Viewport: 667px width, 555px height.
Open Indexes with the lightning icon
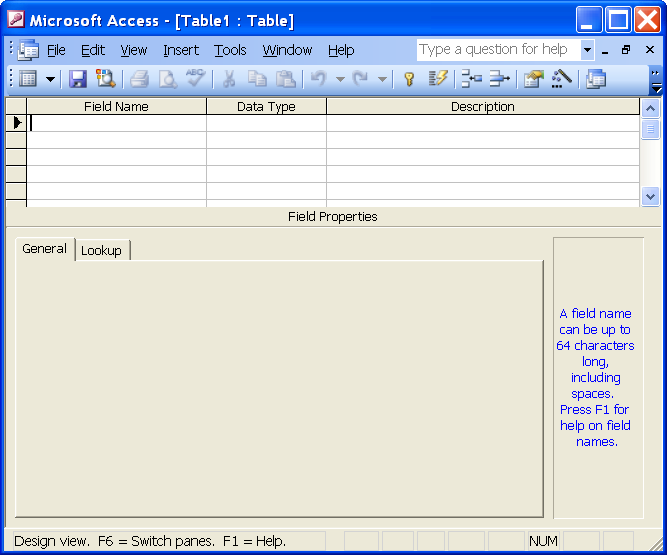click(438, 79)
